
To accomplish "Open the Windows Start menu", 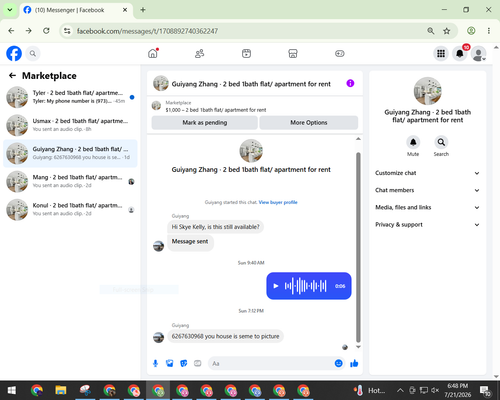I will tap(12, 390).
